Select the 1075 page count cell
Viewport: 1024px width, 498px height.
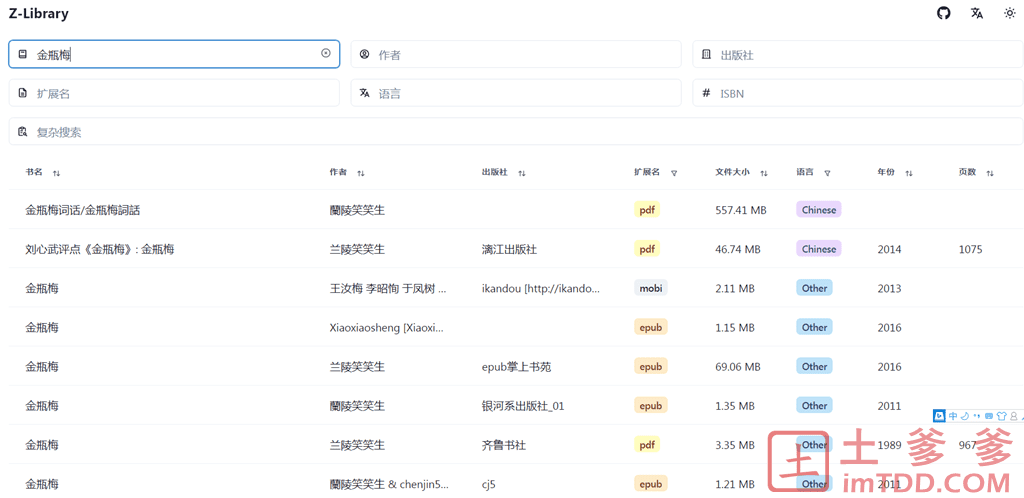pos(970,249)
